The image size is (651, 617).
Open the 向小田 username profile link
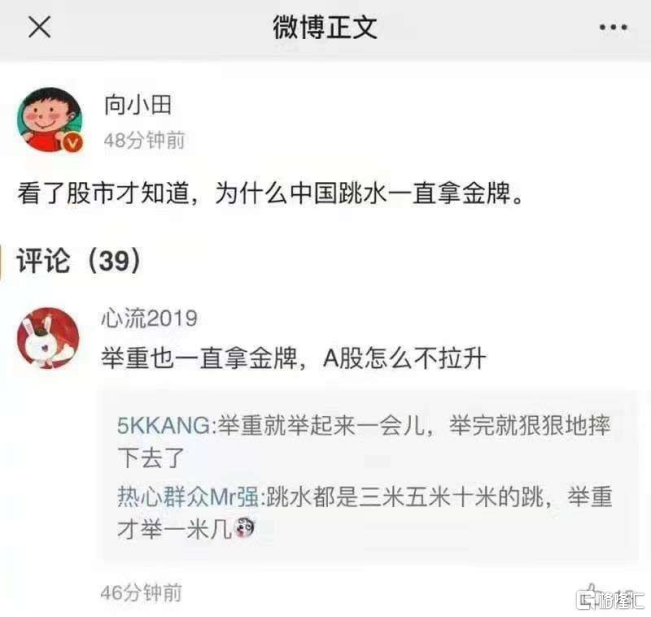(138, 104)
